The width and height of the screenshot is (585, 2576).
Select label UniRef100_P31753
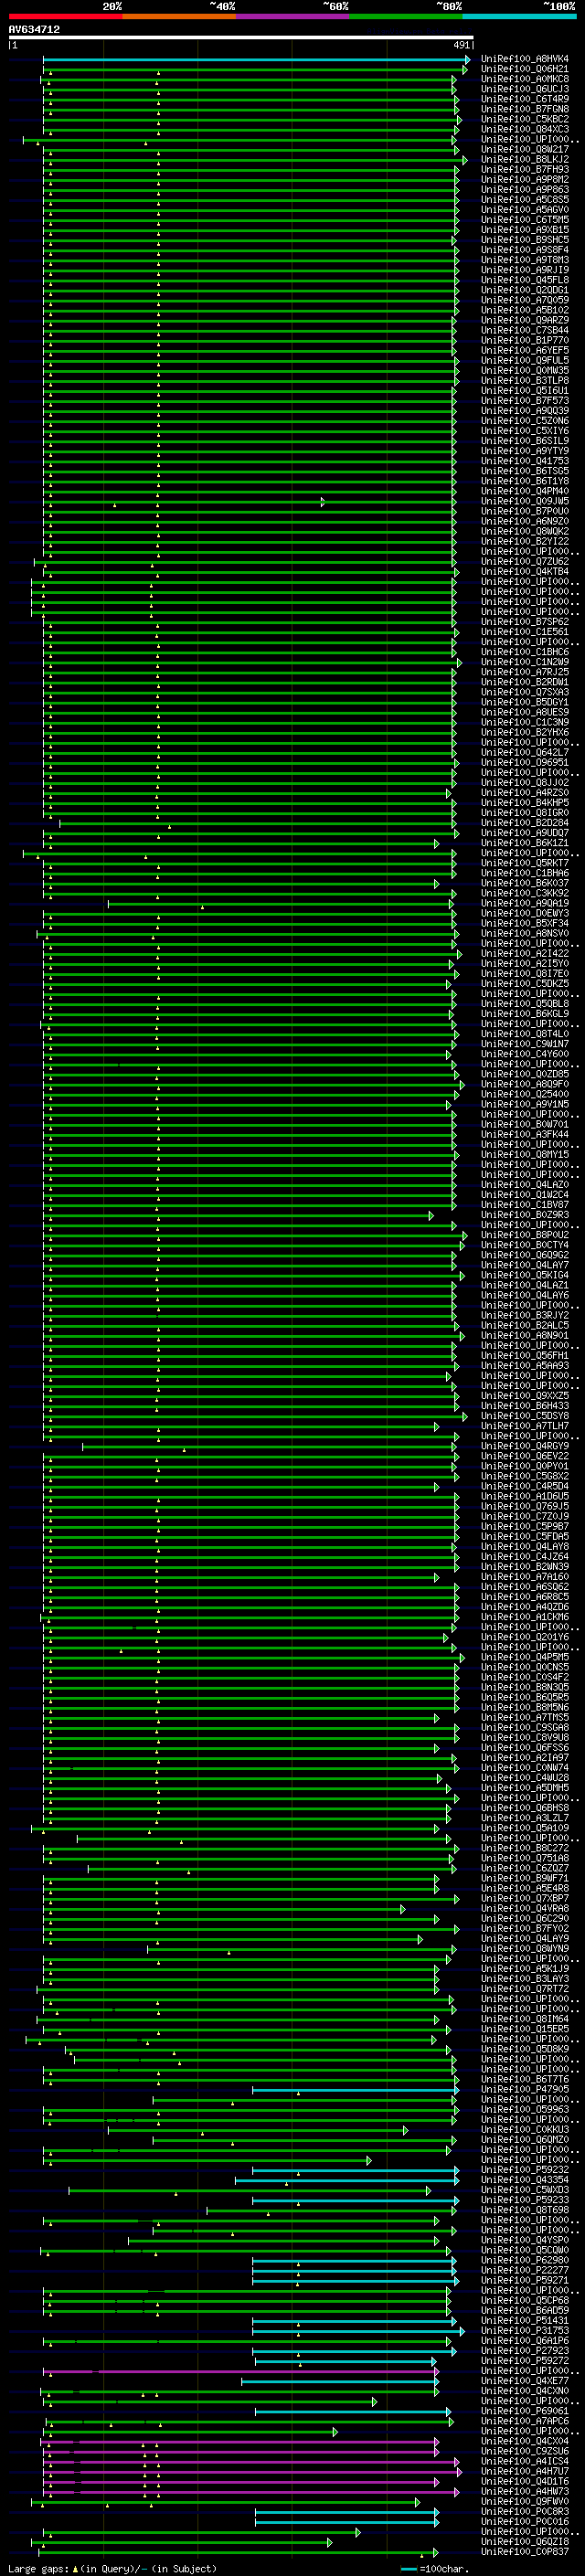tap(524, 2330)
